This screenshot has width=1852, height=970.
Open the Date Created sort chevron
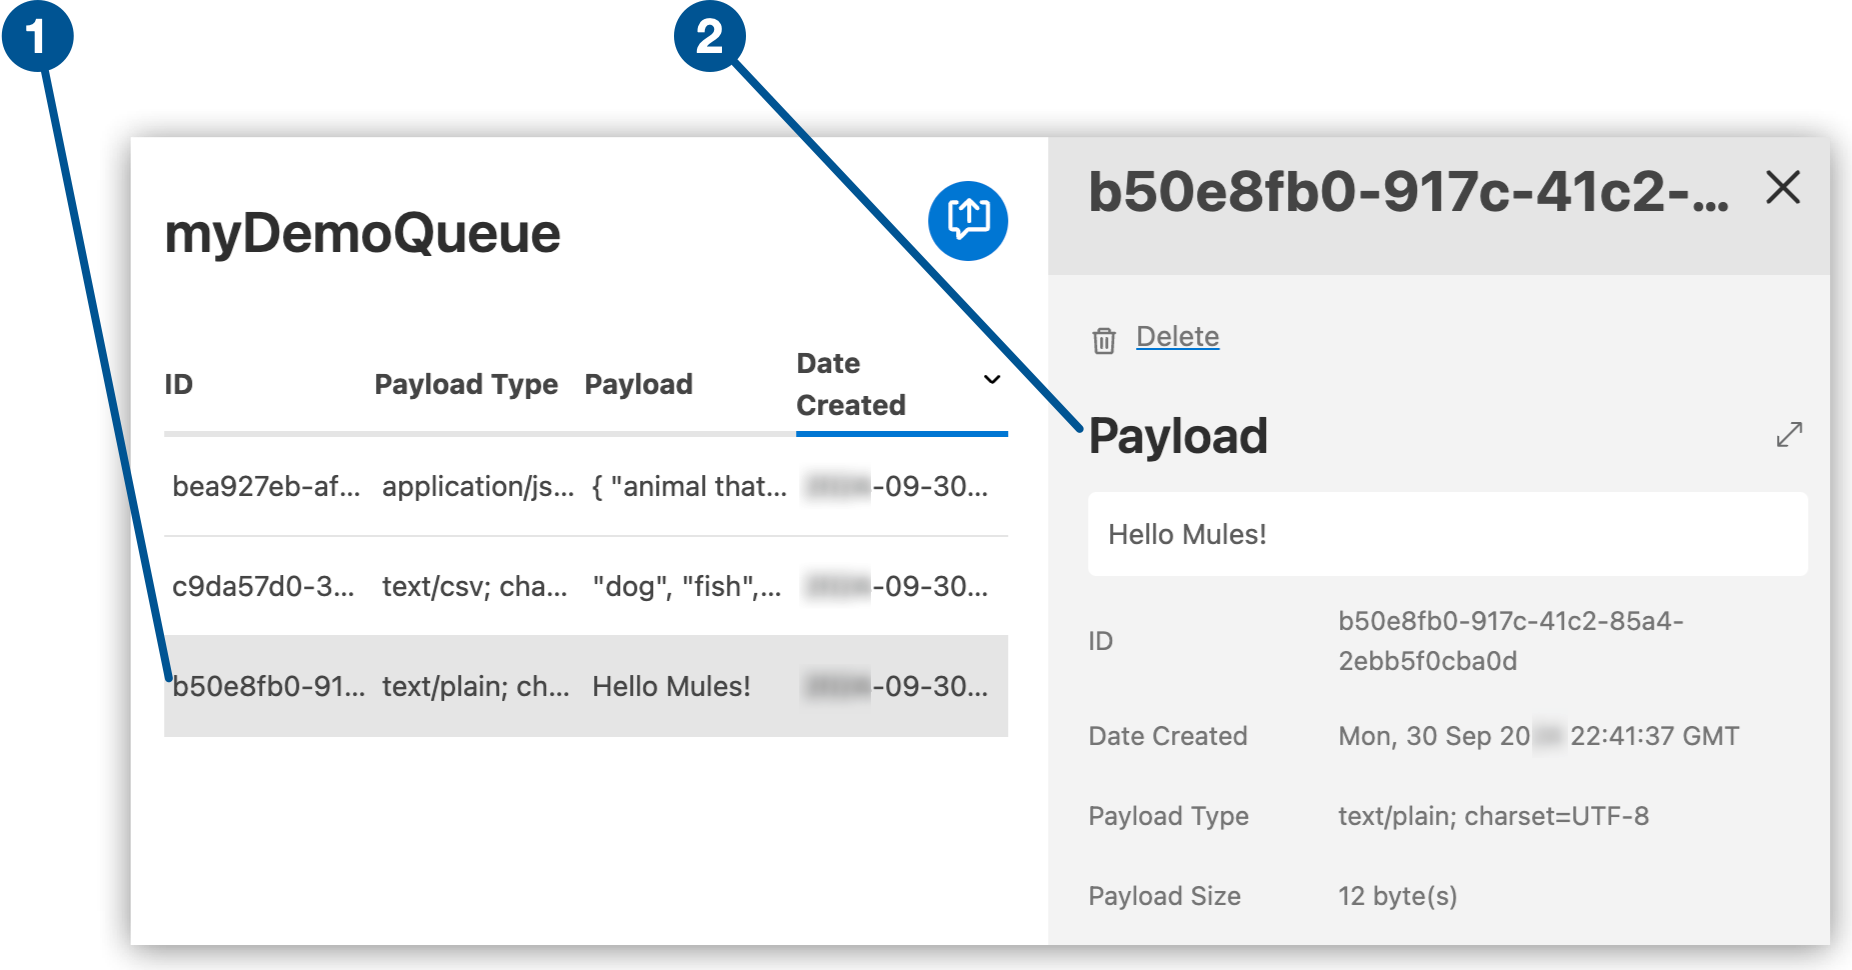(x=991, y=380)
